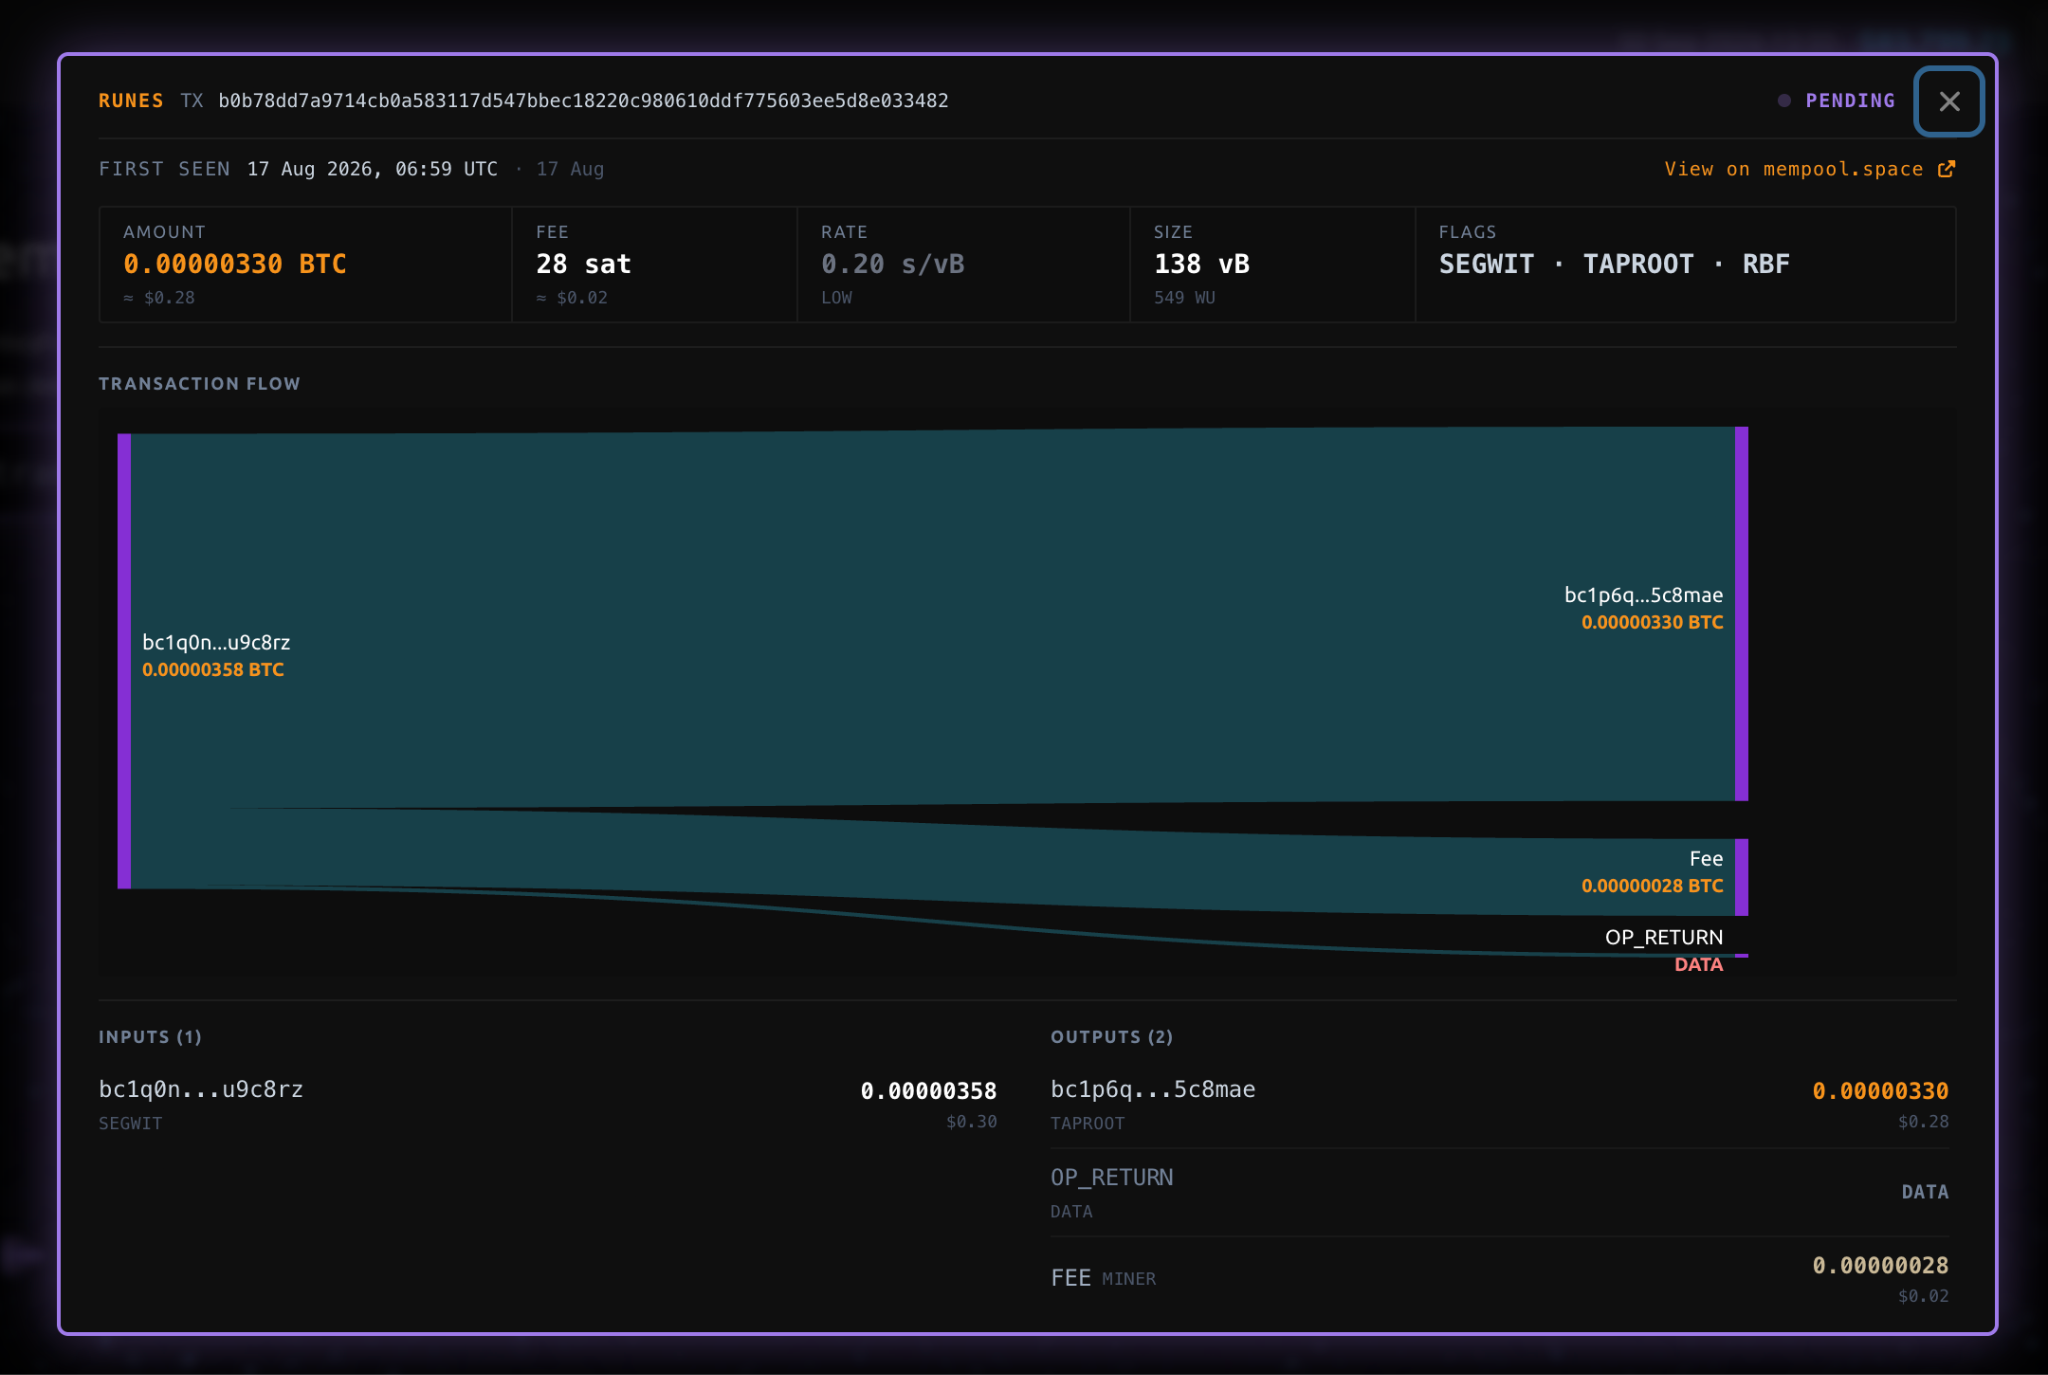Click the 138 vB size value
2048x1375 pixels.
tap(1202, 264)
